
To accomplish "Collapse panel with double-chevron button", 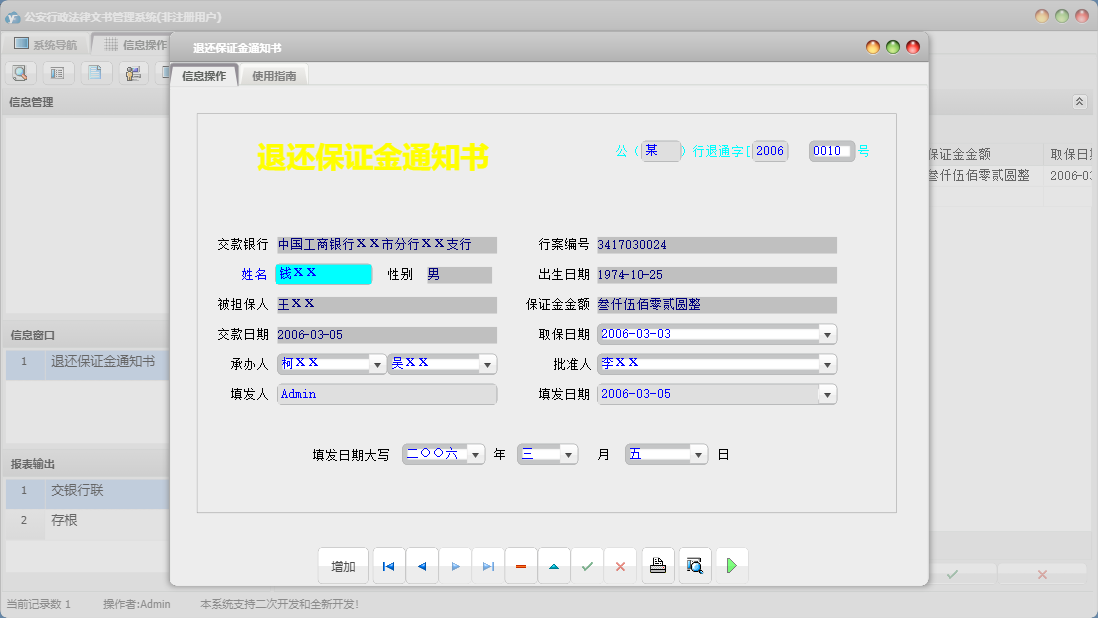I will 1079,102.
